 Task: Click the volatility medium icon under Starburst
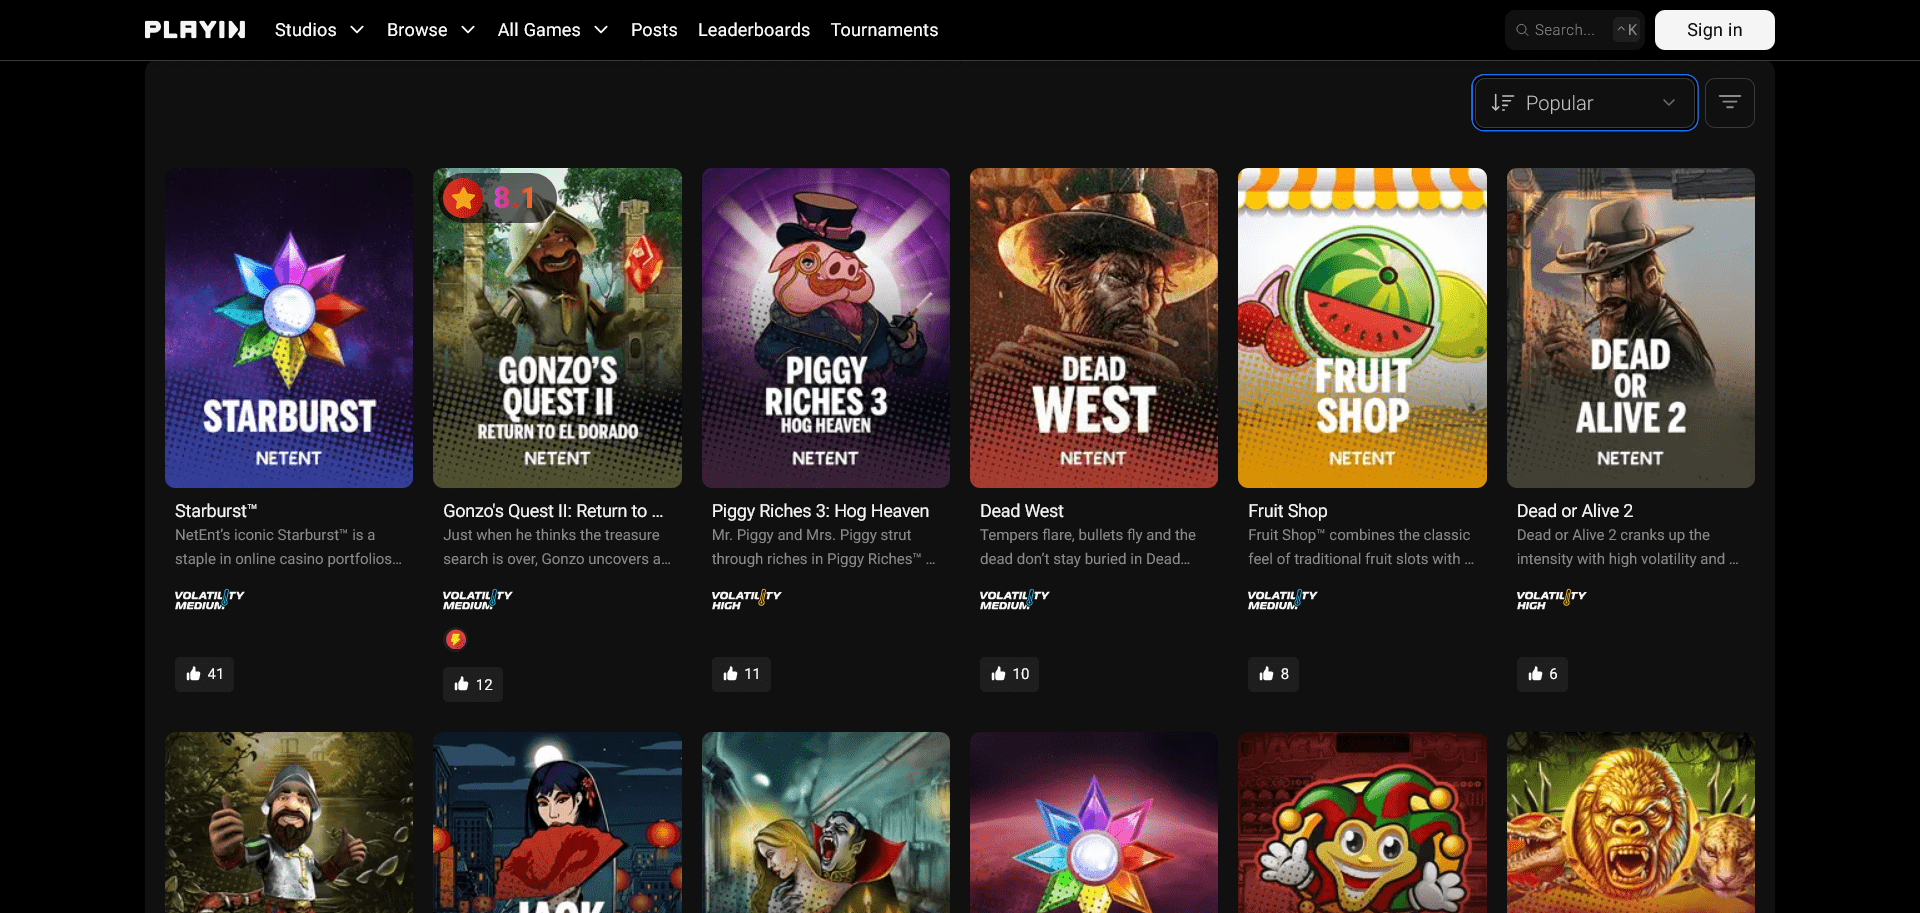pyautogui.click(x=209, y=600)
